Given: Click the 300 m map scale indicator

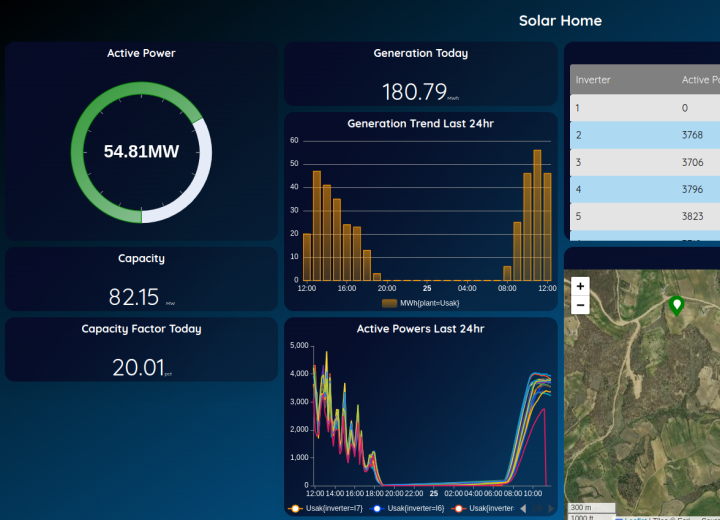Looking at the screenshot, I should pyautogui.click(x=591, y=508).
